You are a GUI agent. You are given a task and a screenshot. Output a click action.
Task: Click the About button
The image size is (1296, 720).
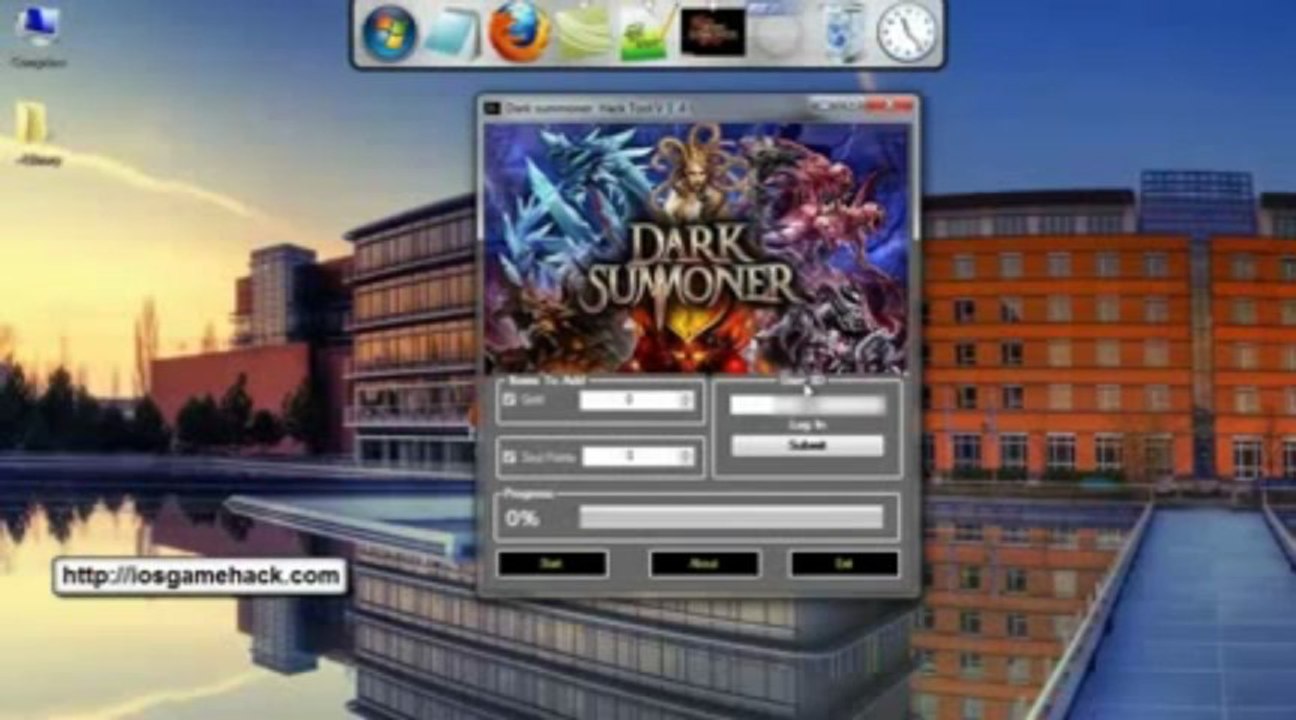point(704,564)
